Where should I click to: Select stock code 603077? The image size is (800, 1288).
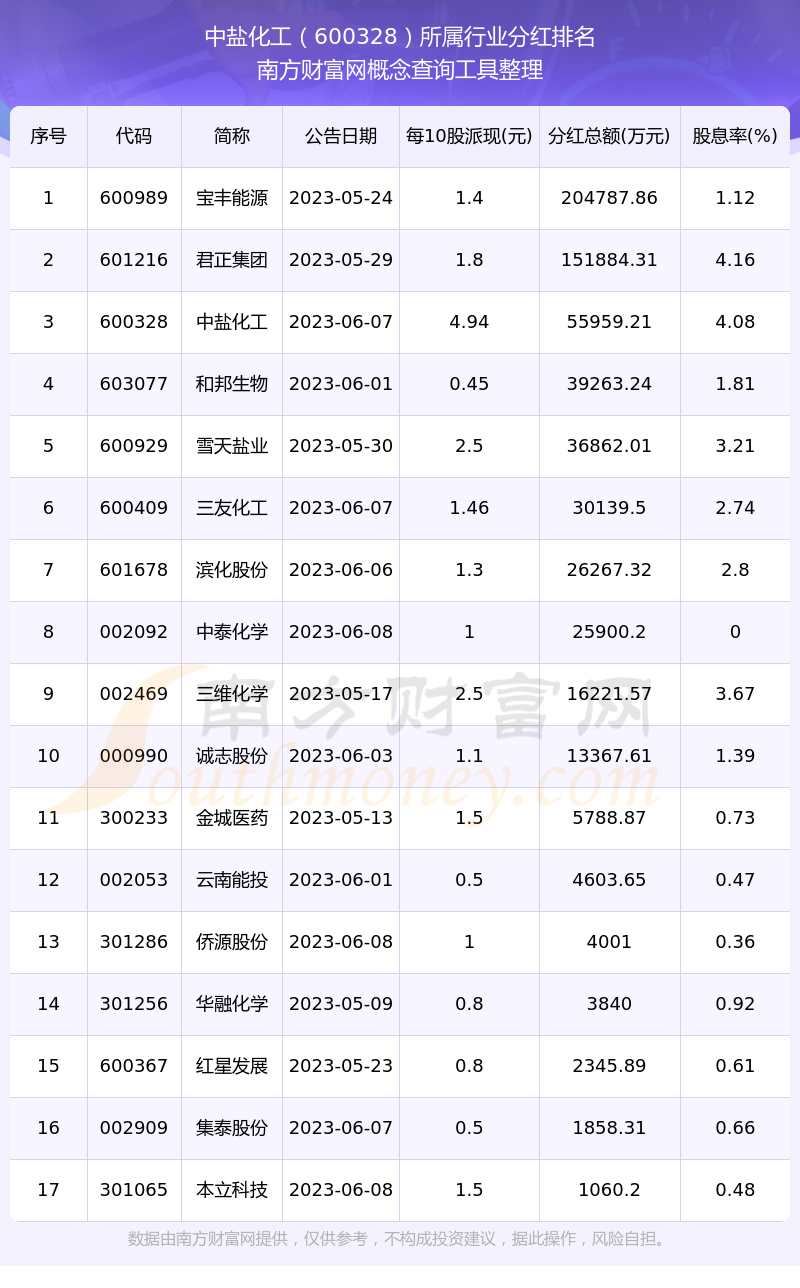pyautogui.click(x=134, y=384)
